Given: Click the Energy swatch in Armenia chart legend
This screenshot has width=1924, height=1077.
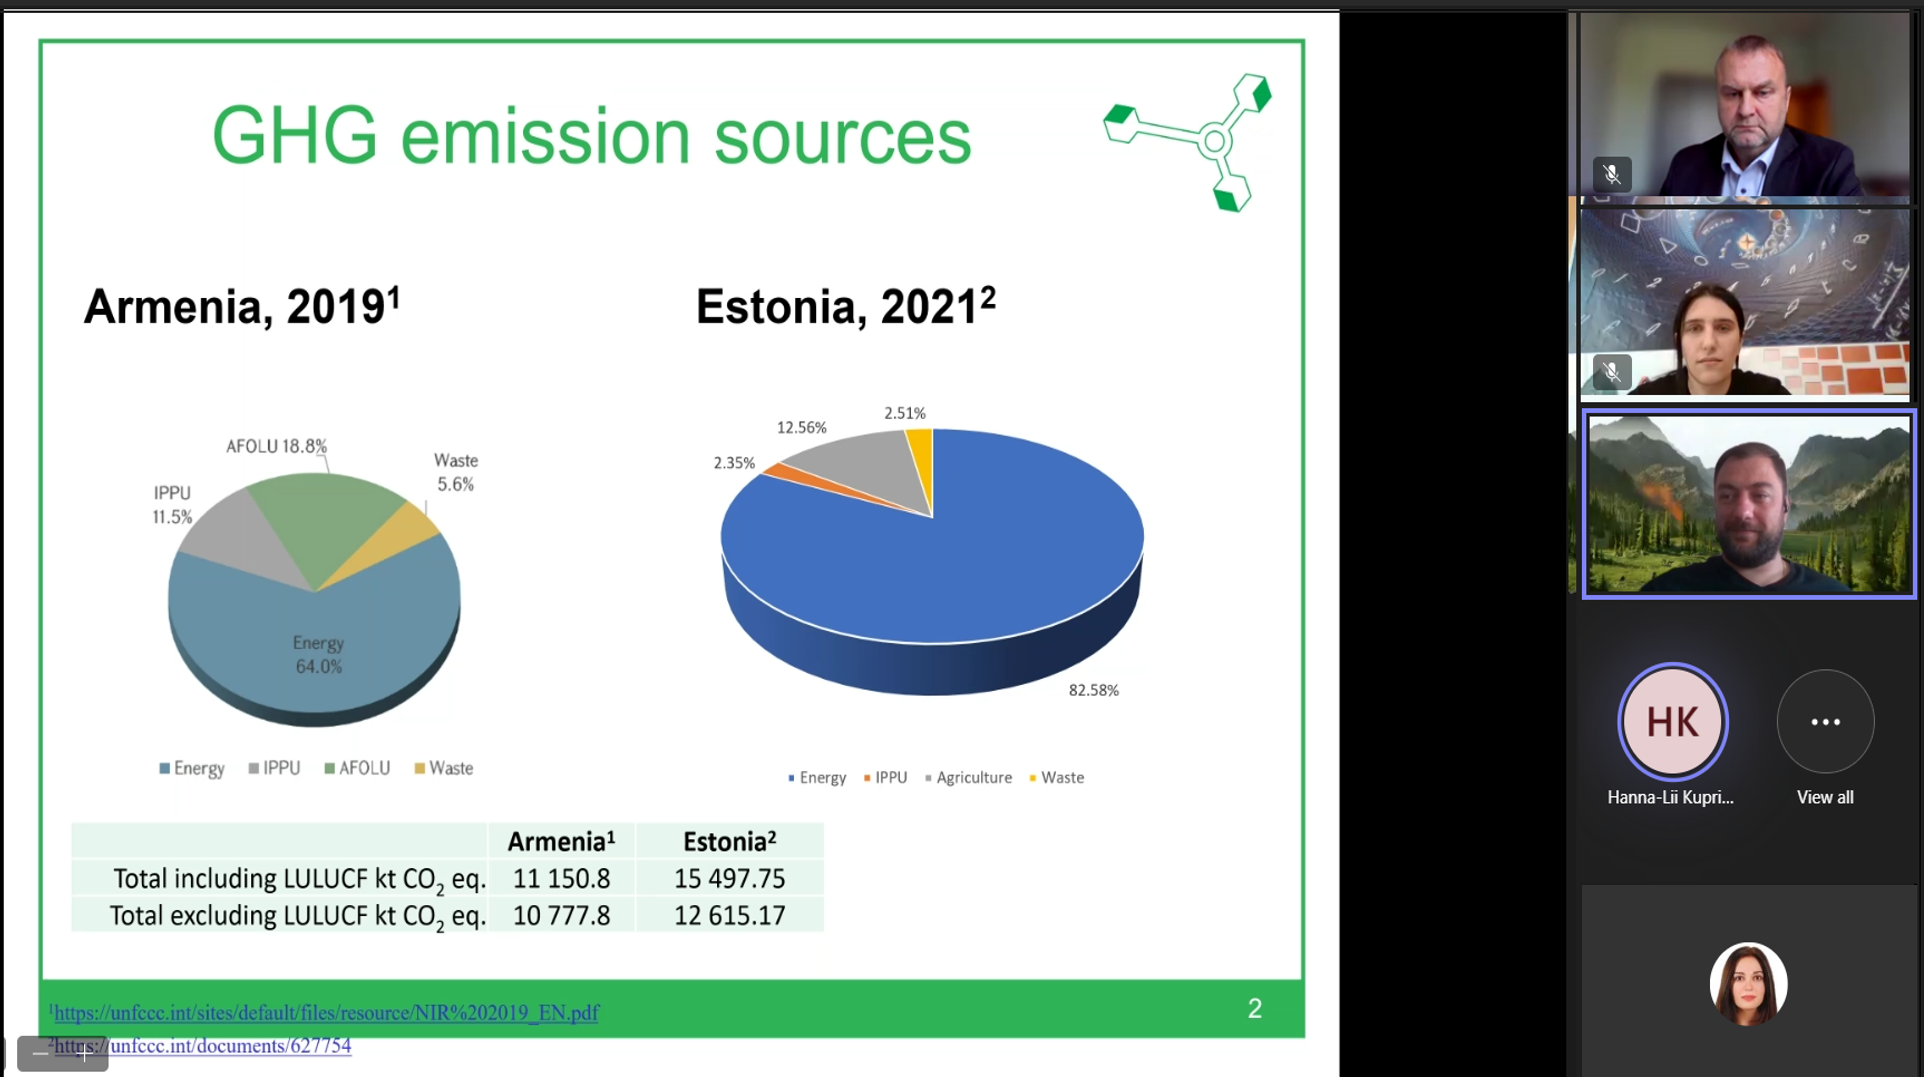Looking at the screenshot, I should tap(164, 768).
